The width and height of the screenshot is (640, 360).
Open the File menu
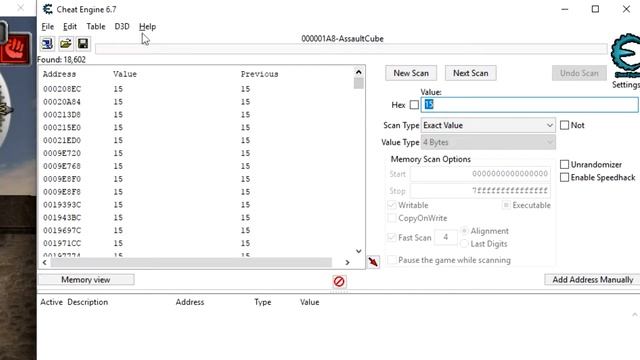(47, 27)
